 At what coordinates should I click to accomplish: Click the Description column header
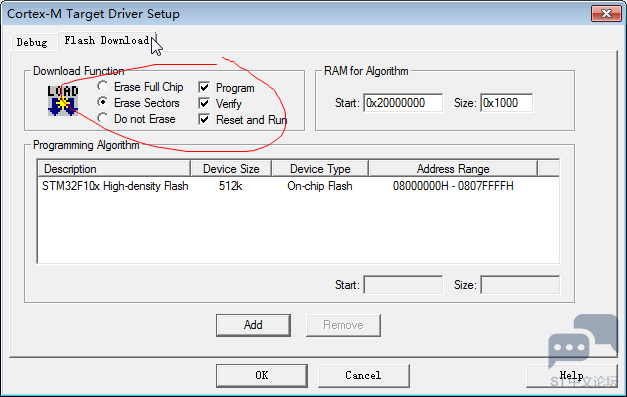point(114,169)
